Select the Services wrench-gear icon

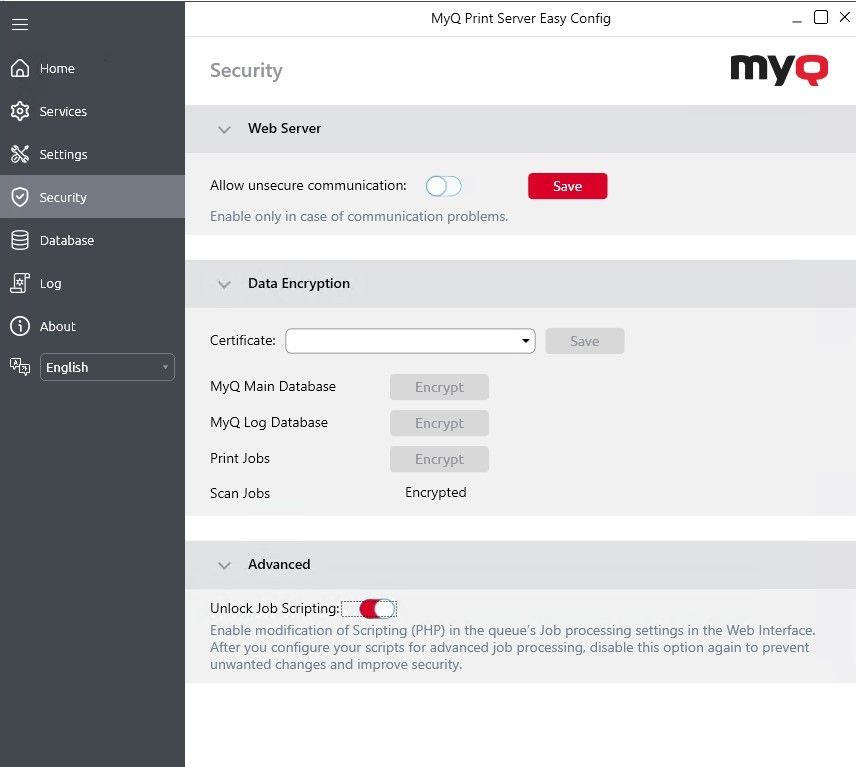click(20, 111)
